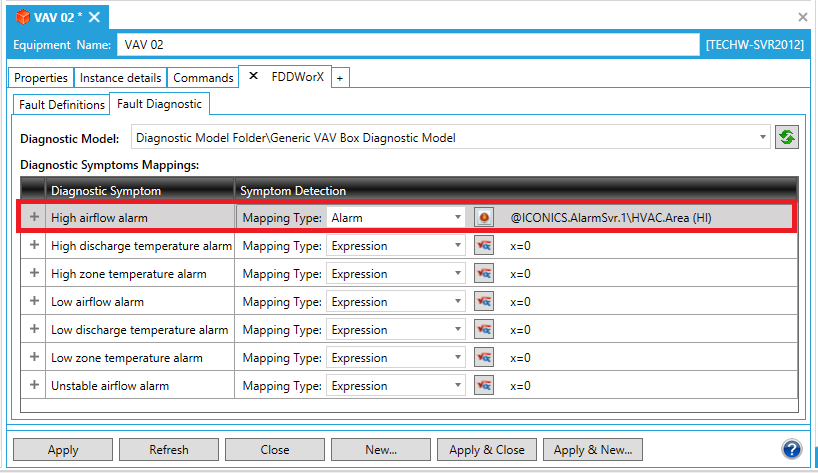
Task: Switch to the Instance details tab
Action: click(x=120, y=77)
